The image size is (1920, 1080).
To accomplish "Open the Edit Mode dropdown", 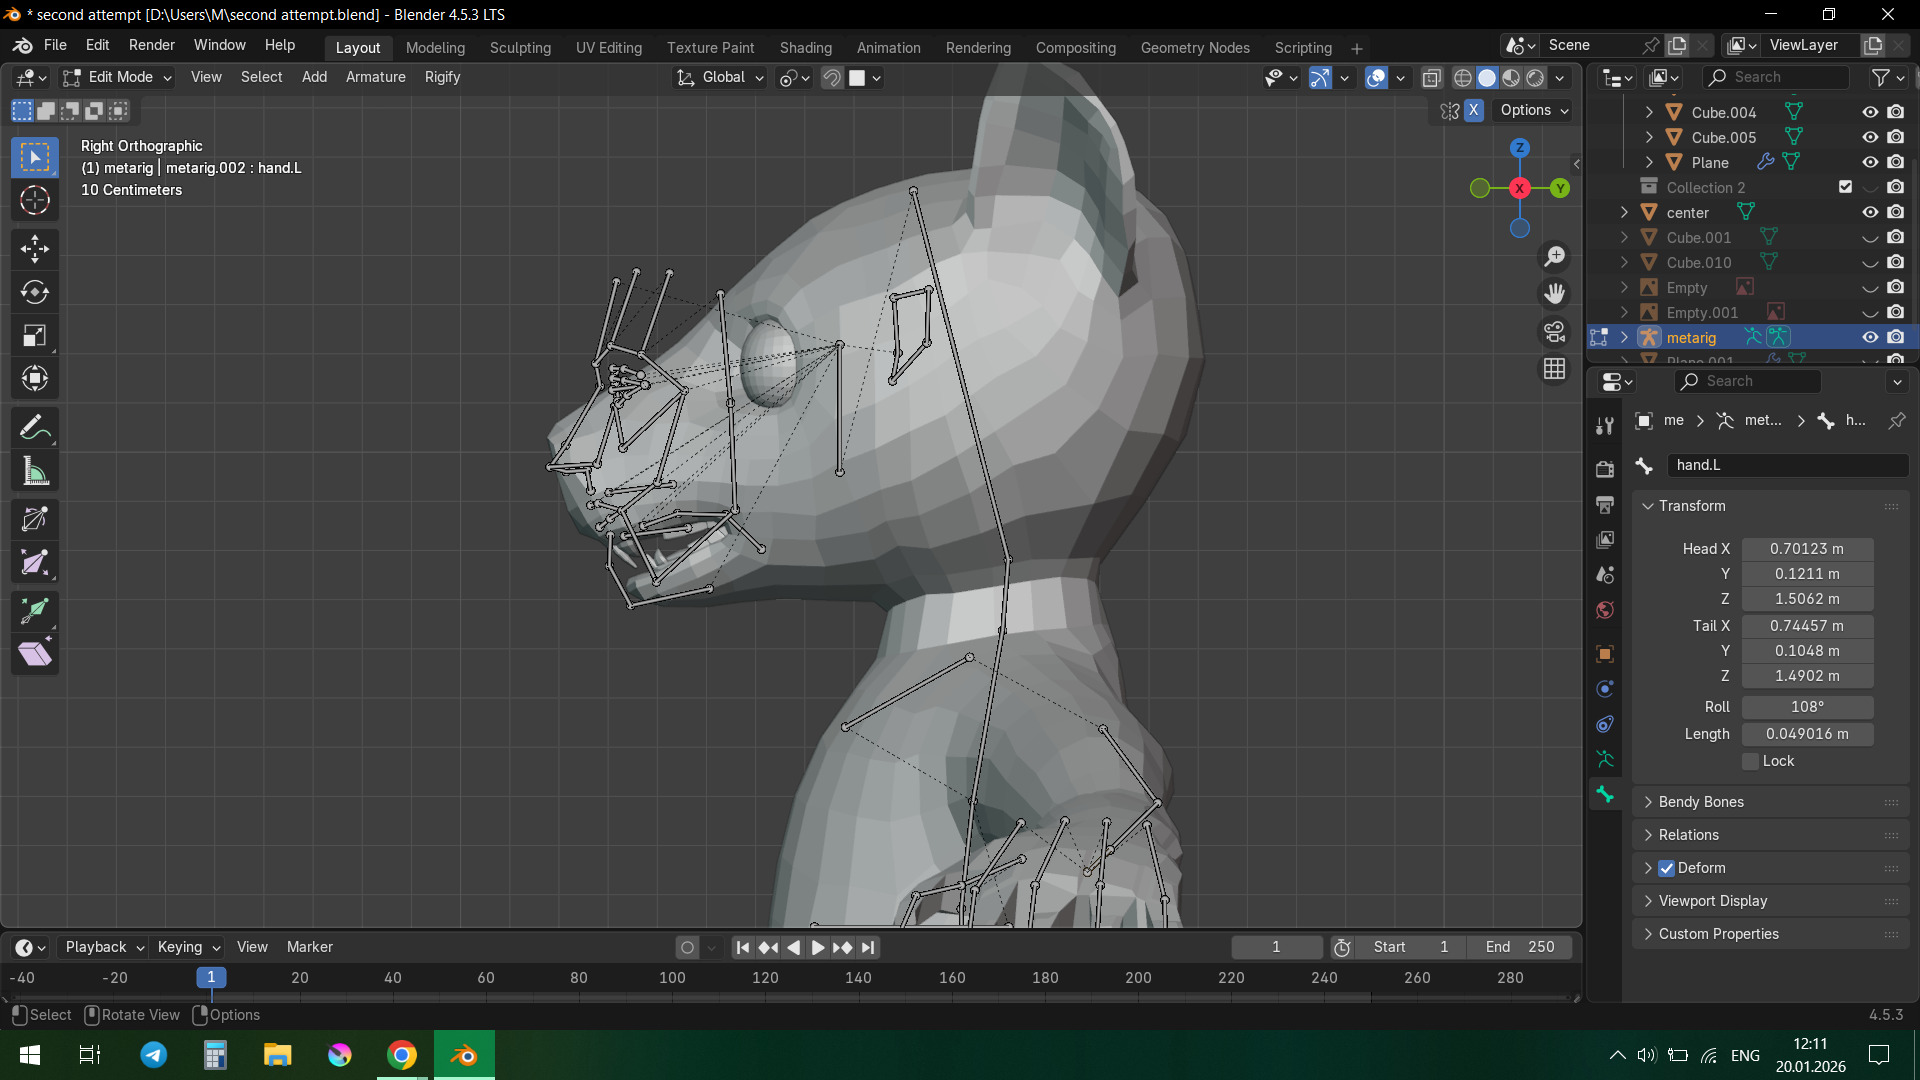I will point(117,77).
